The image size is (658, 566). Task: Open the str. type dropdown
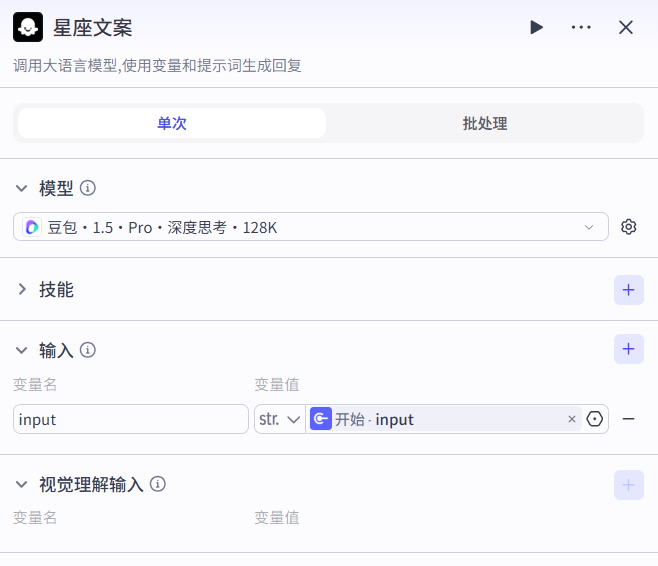coord(280,419)
